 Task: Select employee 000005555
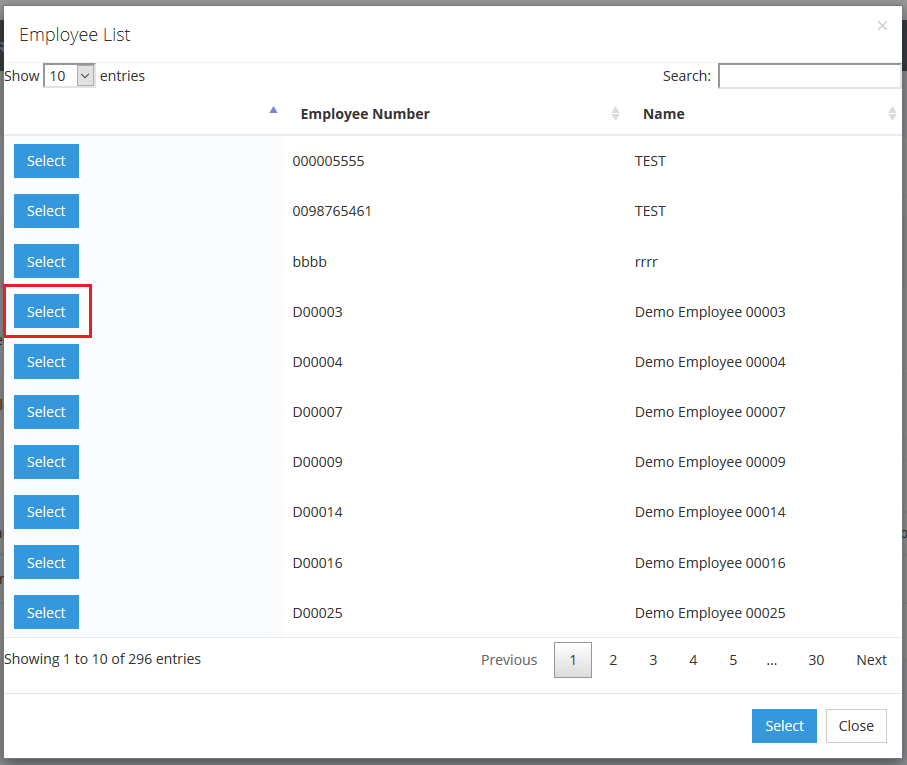click(x=46, y=161)
